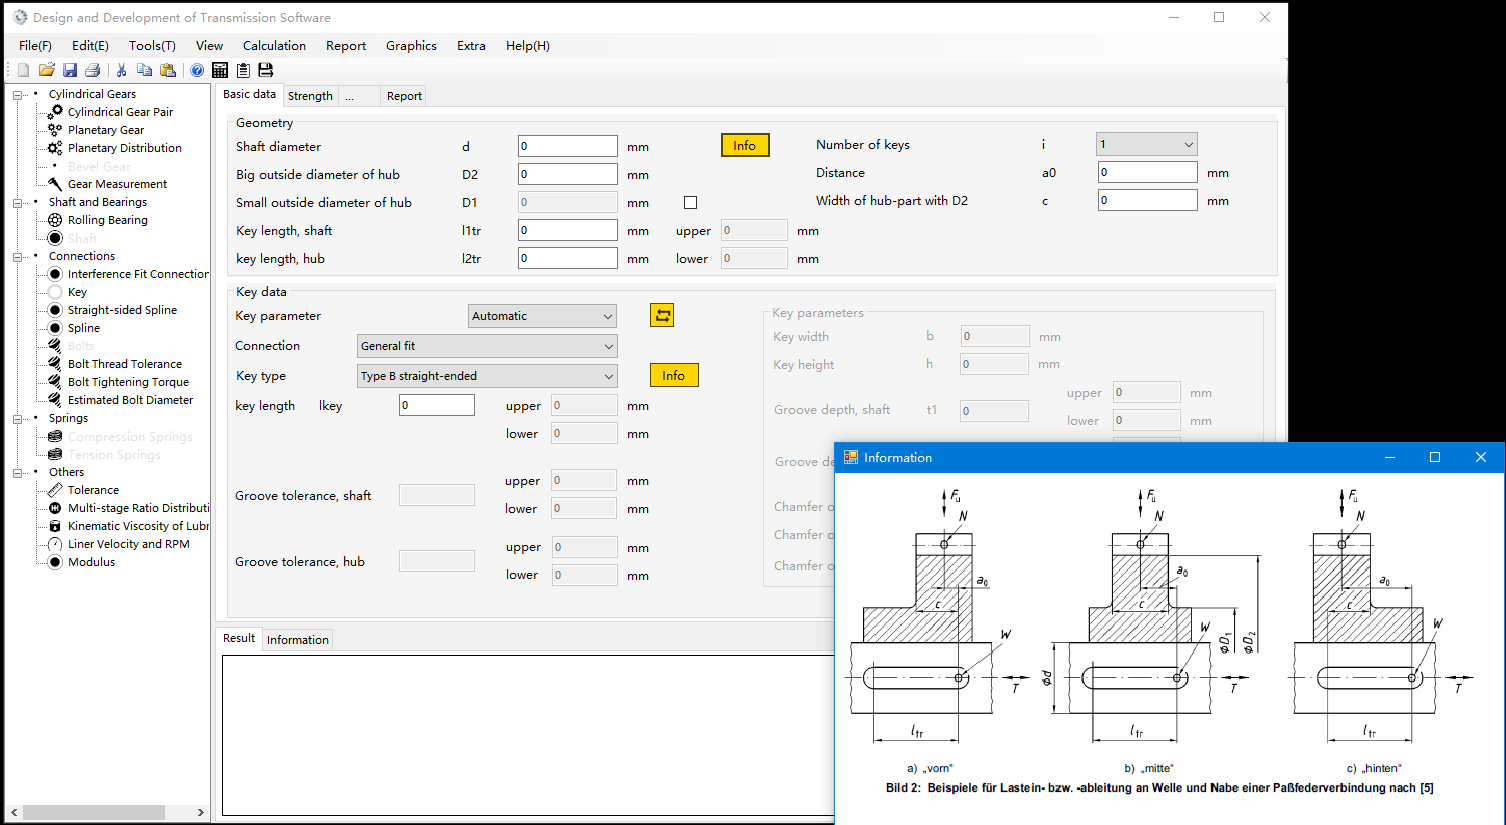Screen dimensions: 1506x825
Task: Click the yellow swap arrows button beside Key parameter
Action: [662, 315]
